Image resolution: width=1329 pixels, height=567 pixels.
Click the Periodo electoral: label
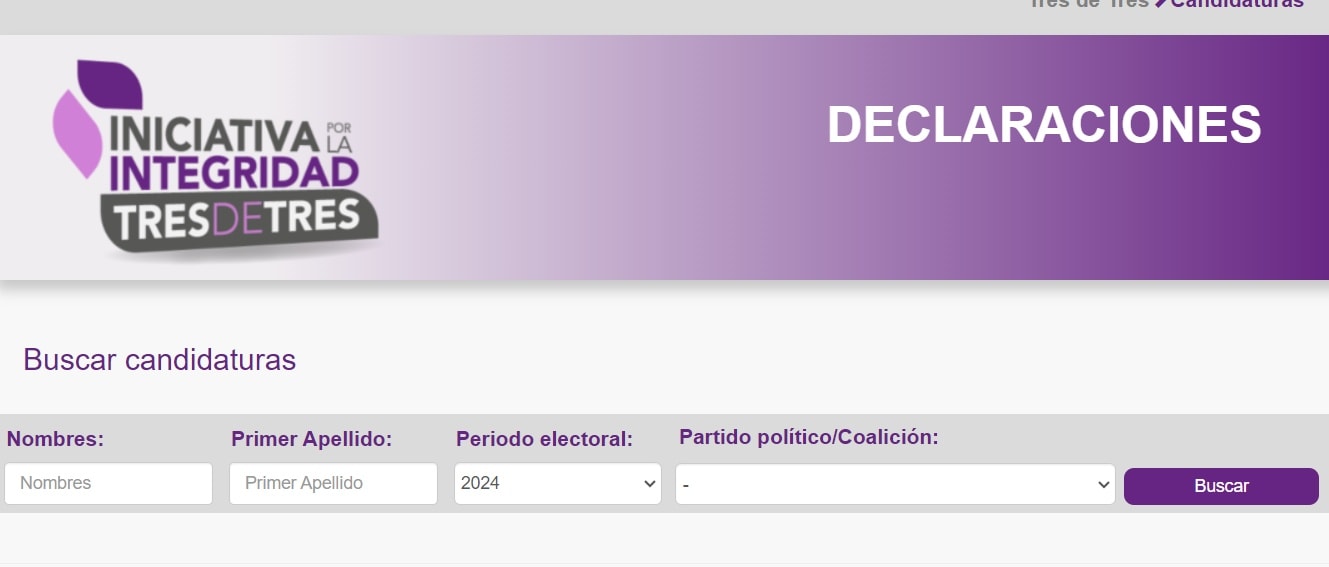[544, 439]
